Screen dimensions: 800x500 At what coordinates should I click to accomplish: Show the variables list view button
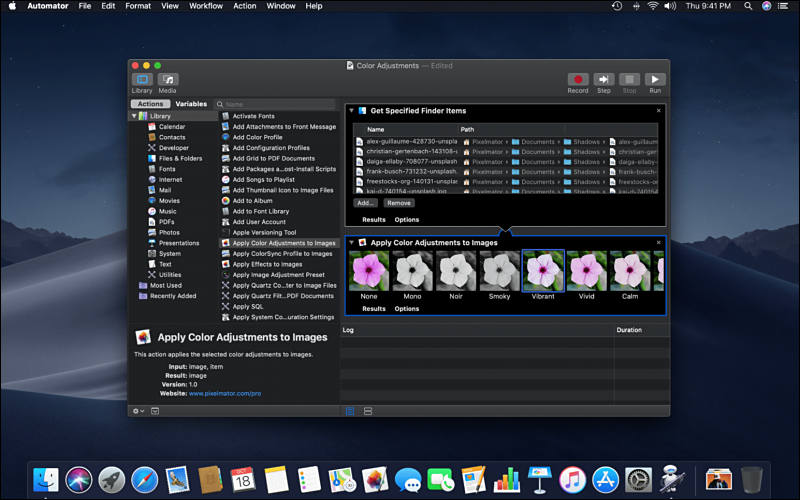368,411
